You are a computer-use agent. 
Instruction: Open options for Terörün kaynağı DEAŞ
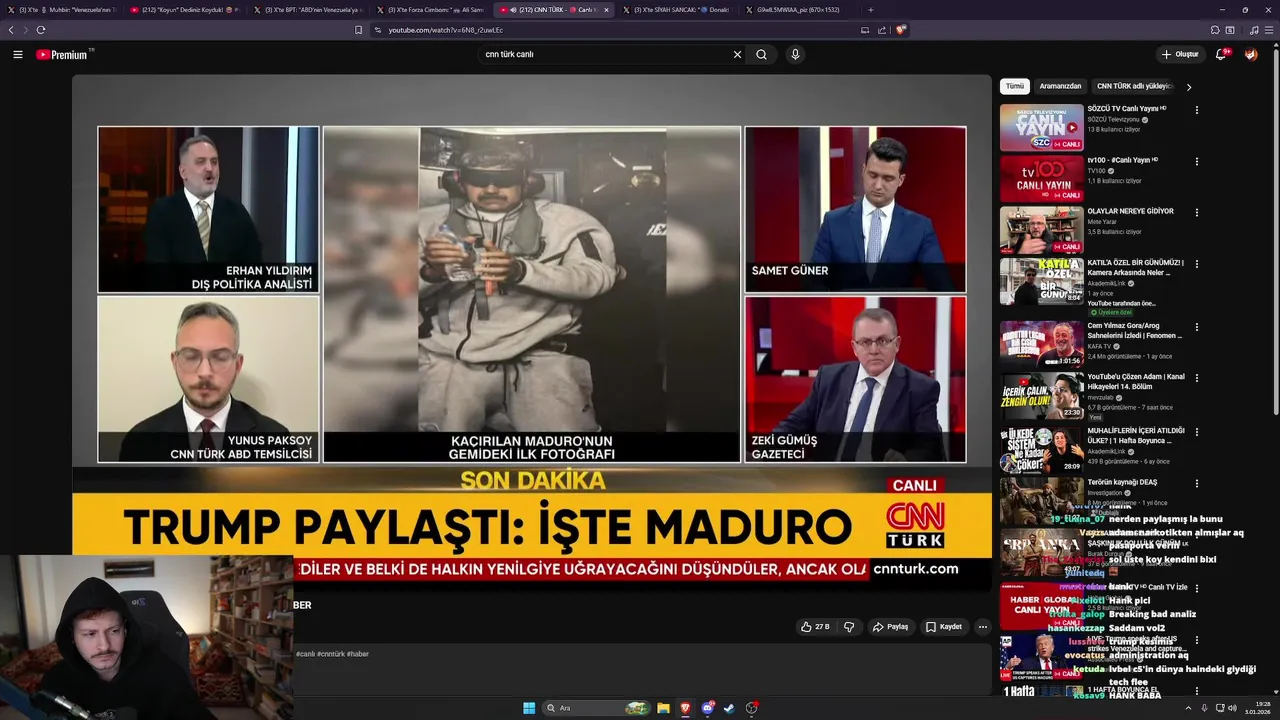click(x=1197, y=483)
